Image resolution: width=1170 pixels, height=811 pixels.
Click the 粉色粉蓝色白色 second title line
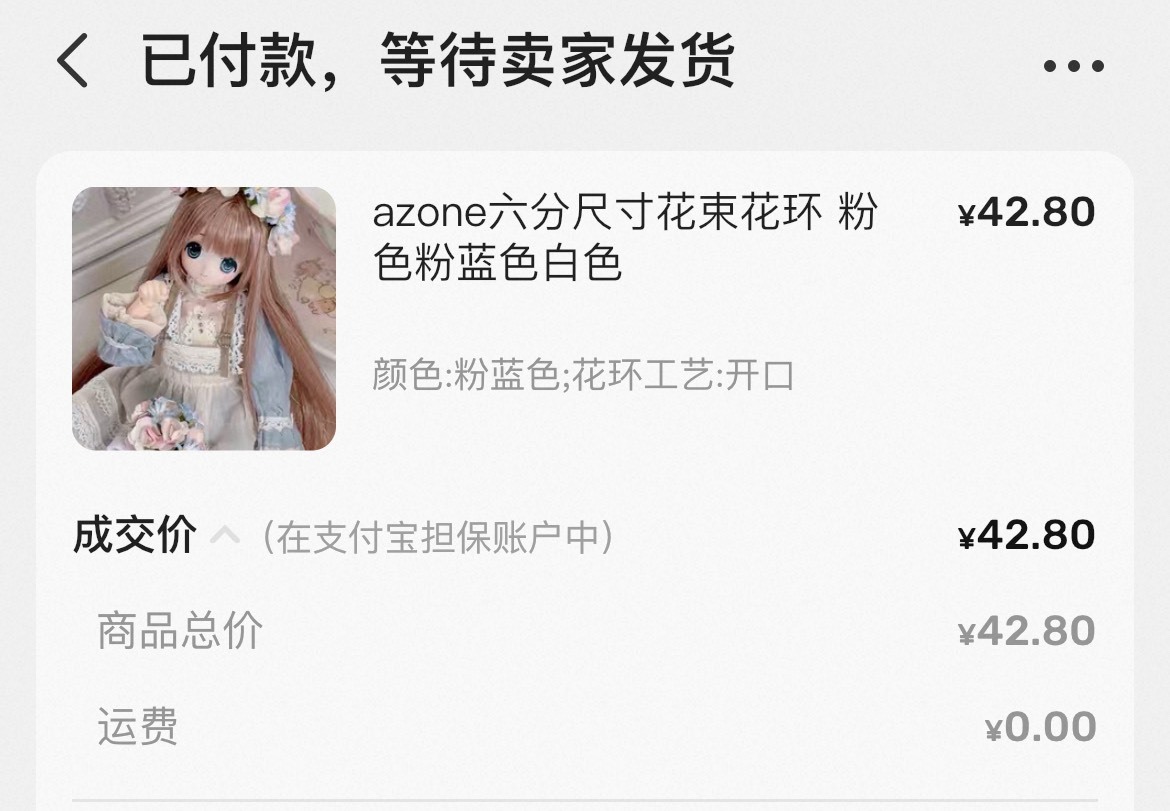(x=497, y=263)
